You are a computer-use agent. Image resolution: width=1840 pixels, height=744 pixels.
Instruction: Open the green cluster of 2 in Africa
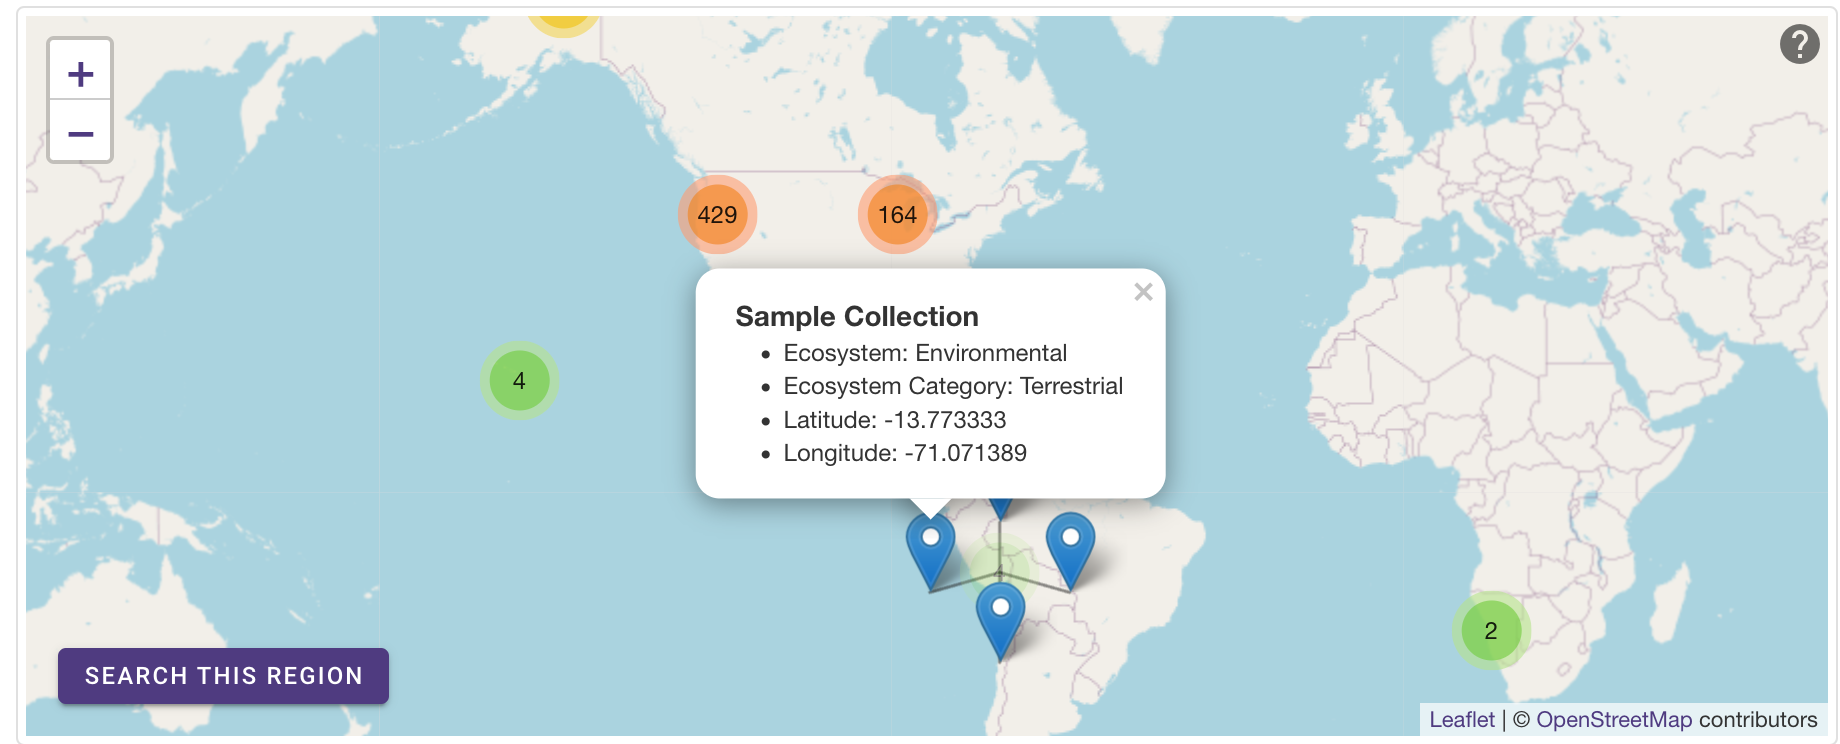point(1491,631)
